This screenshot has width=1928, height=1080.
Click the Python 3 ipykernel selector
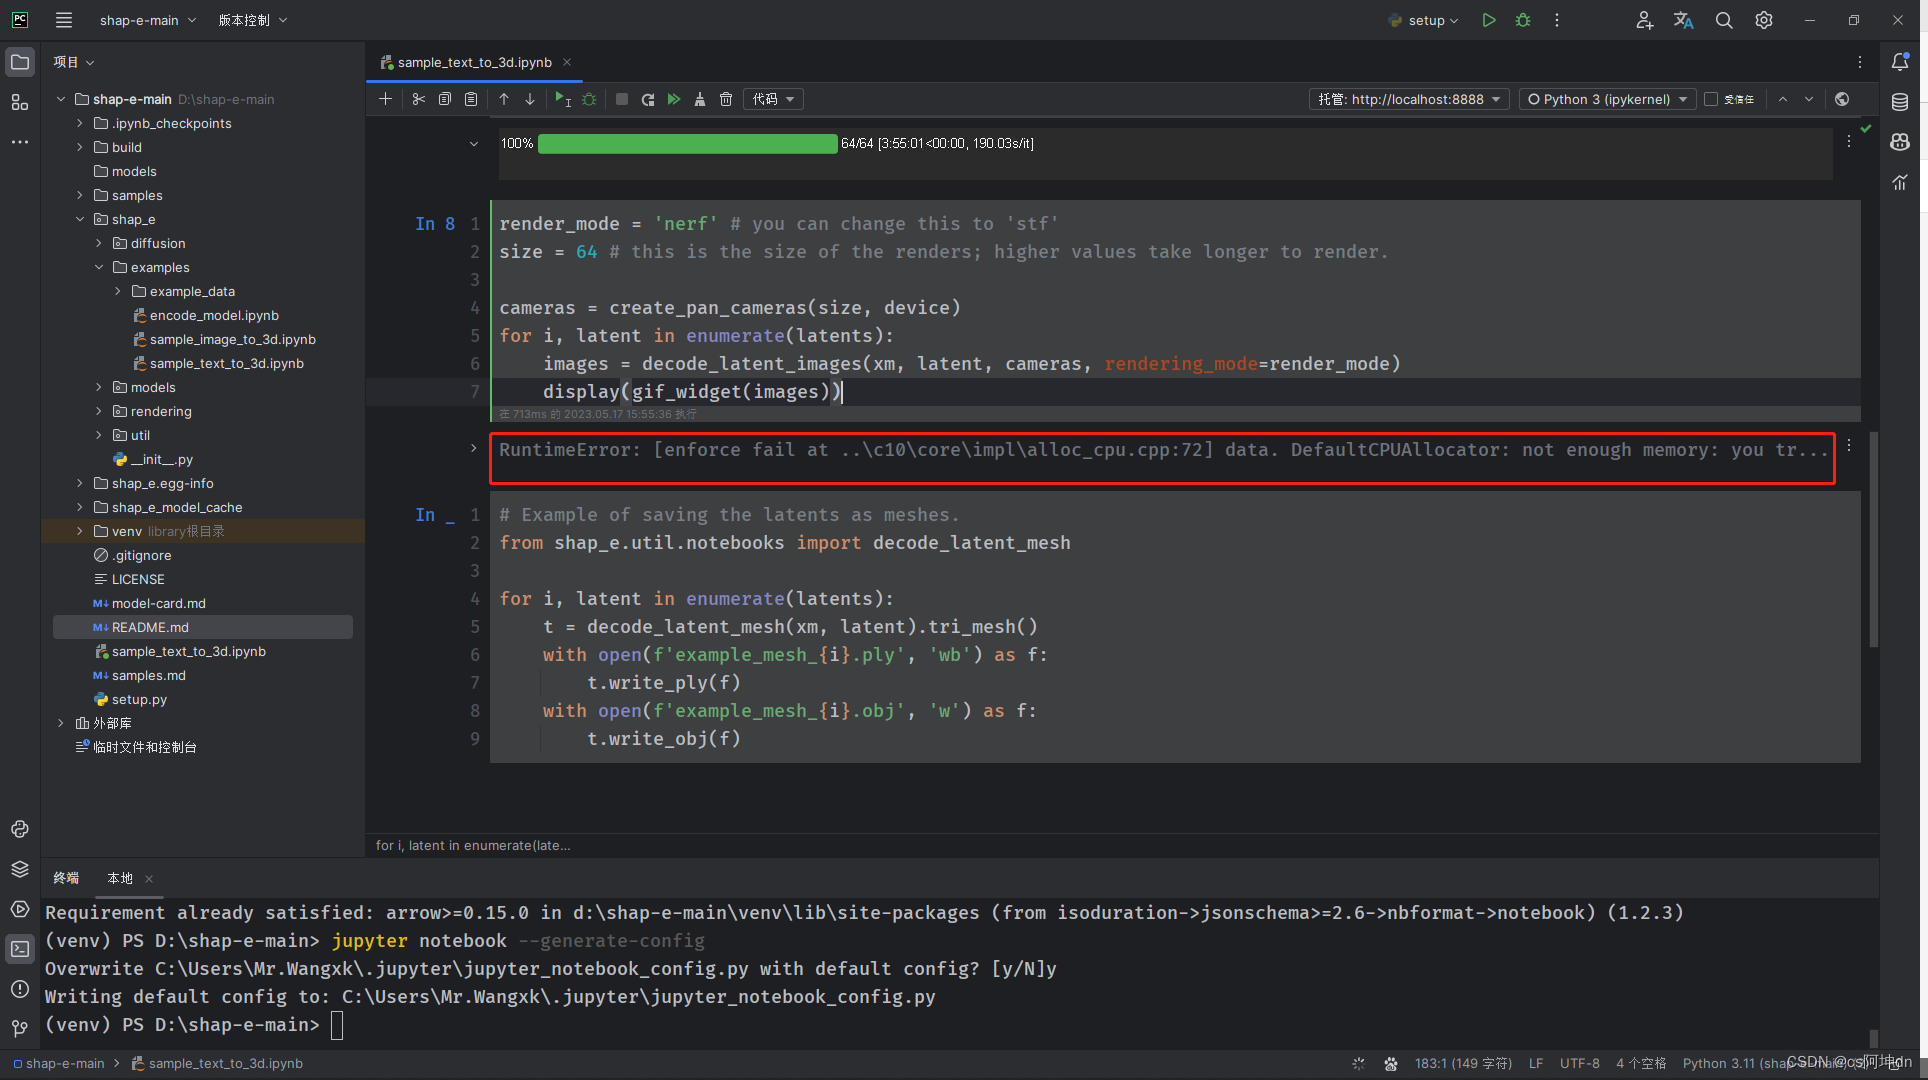[x=1606, y=98]
